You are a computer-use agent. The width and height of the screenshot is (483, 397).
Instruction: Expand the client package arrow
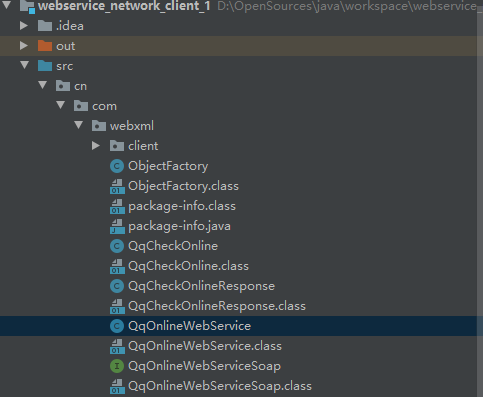tap(96, 146)
